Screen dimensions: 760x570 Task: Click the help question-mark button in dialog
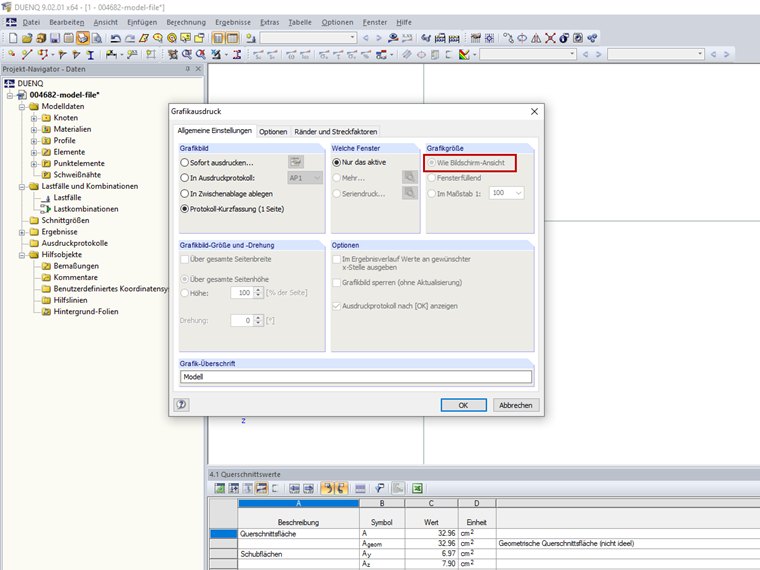[181, 404]
